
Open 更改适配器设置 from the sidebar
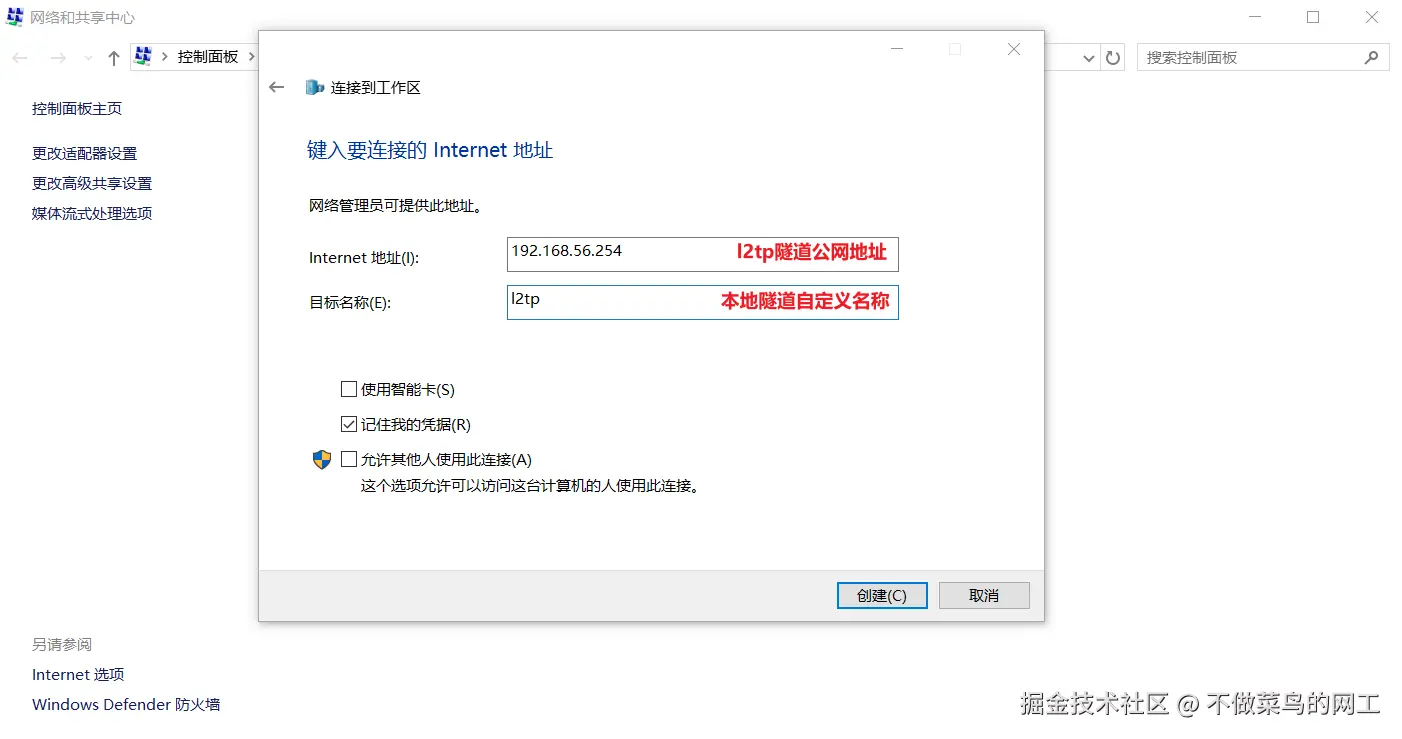click(85, 153)
